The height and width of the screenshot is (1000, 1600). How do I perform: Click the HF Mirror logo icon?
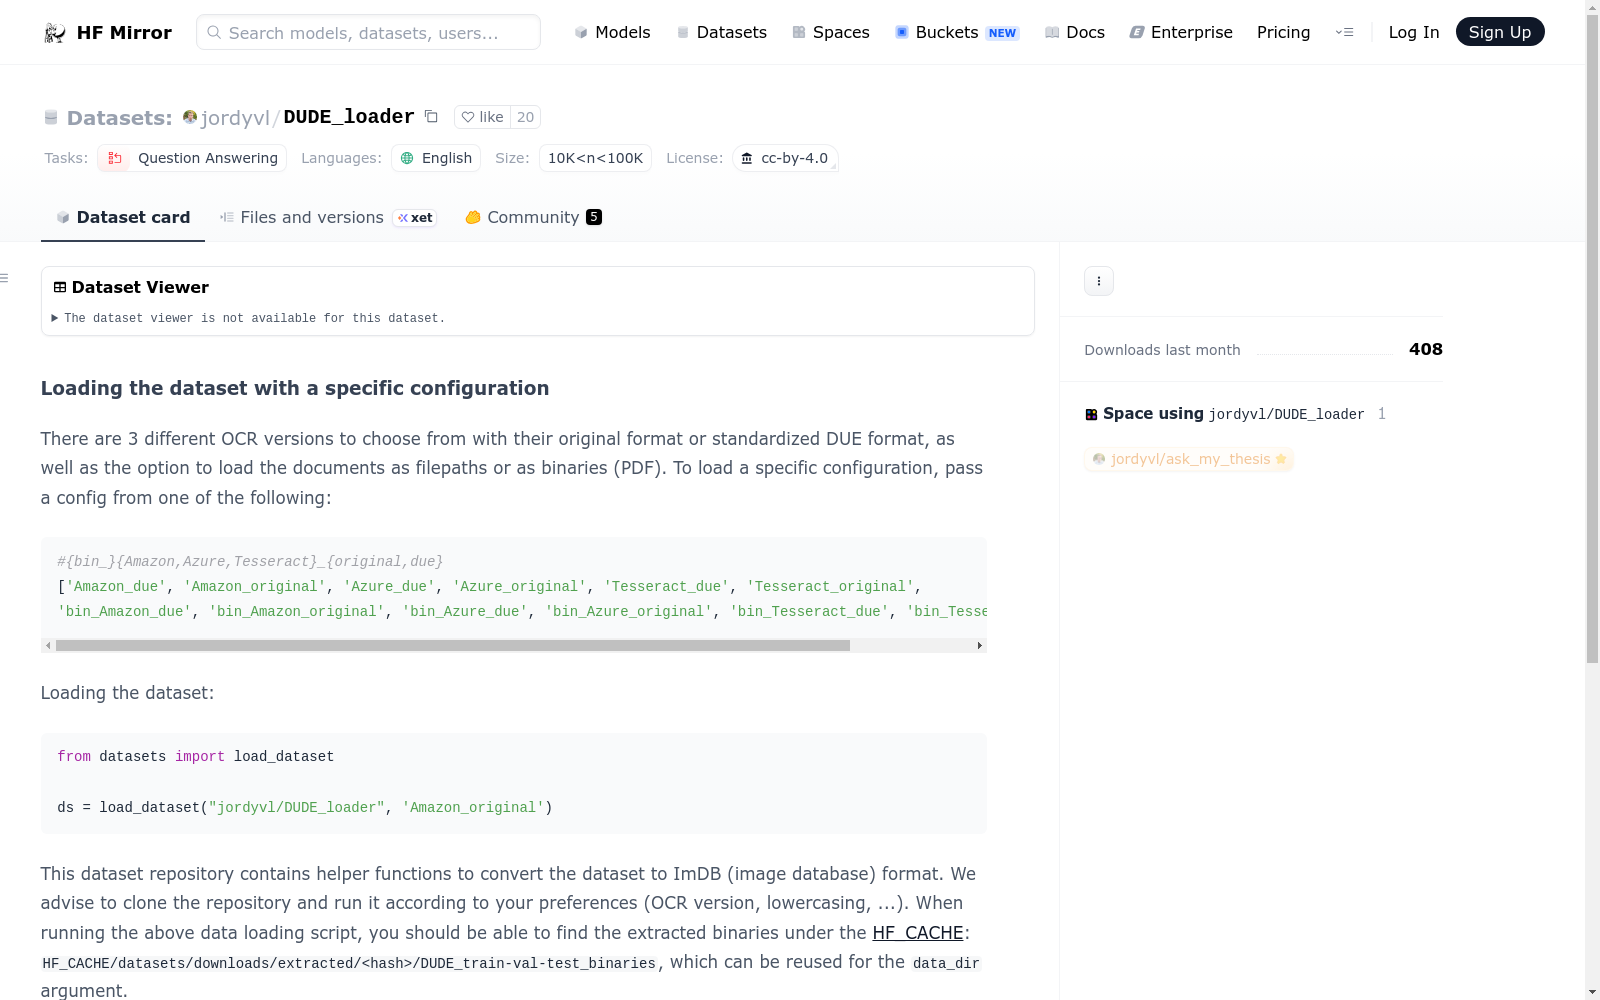(55, 33)
